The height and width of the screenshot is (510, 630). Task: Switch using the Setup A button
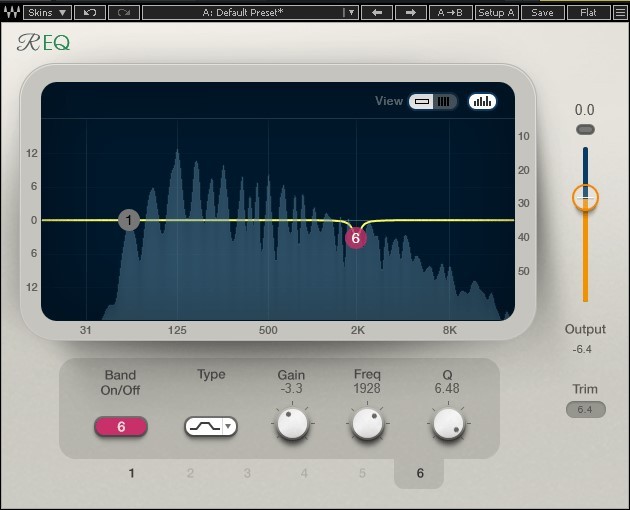497,12
